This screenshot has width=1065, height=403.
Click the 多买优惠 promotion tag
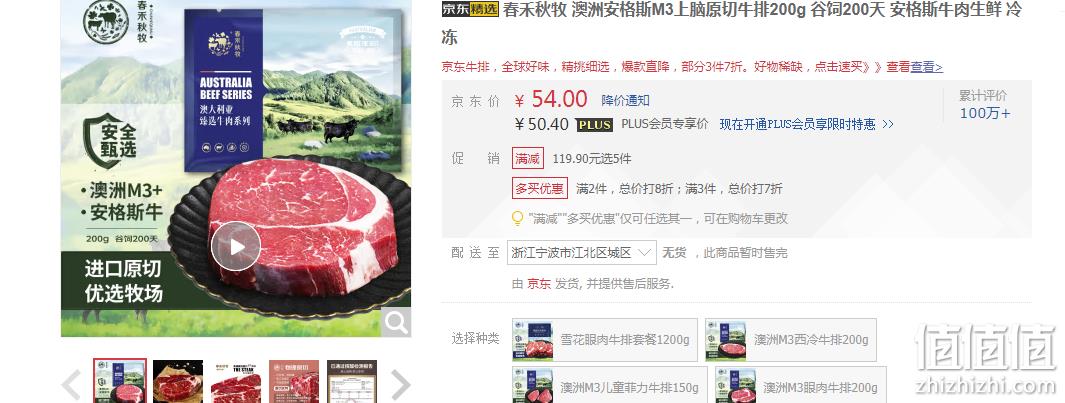coord(540,188)
